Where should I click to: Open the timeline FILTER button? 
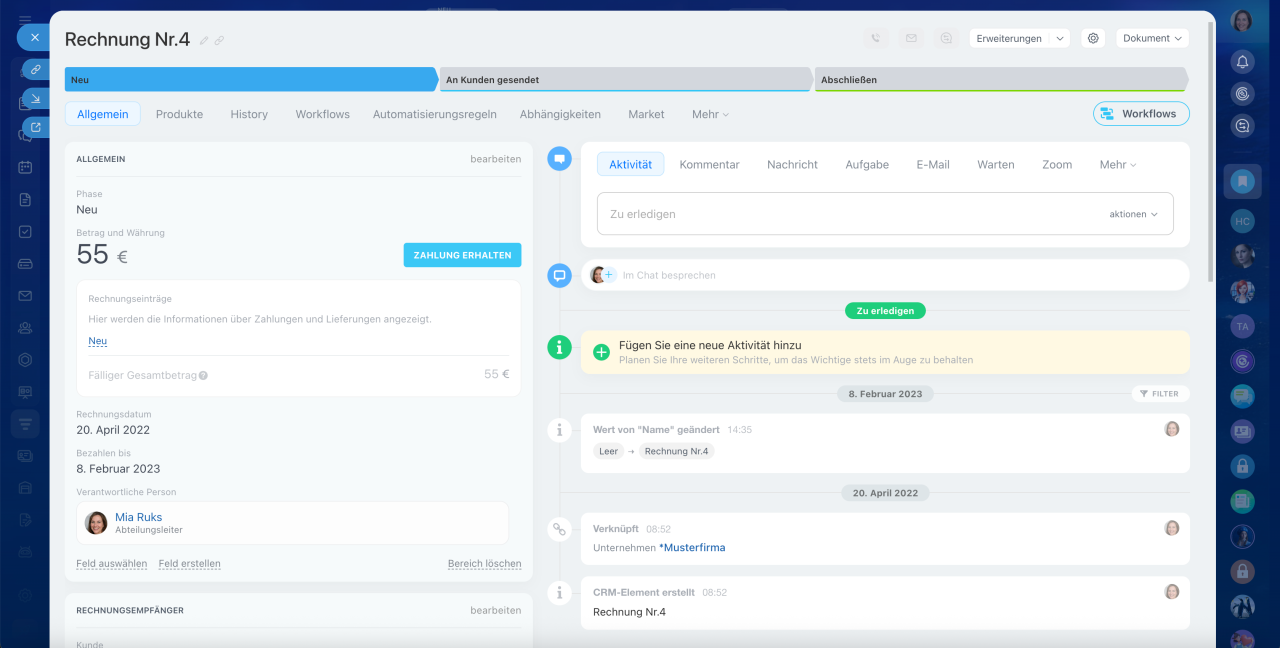pos(1160,394)
